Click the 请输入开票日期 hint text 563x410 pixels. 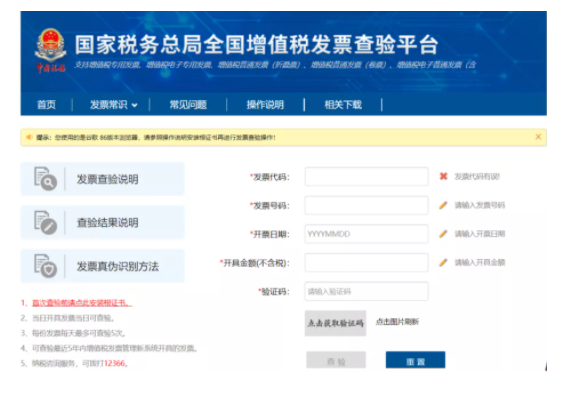pos(480,234)
